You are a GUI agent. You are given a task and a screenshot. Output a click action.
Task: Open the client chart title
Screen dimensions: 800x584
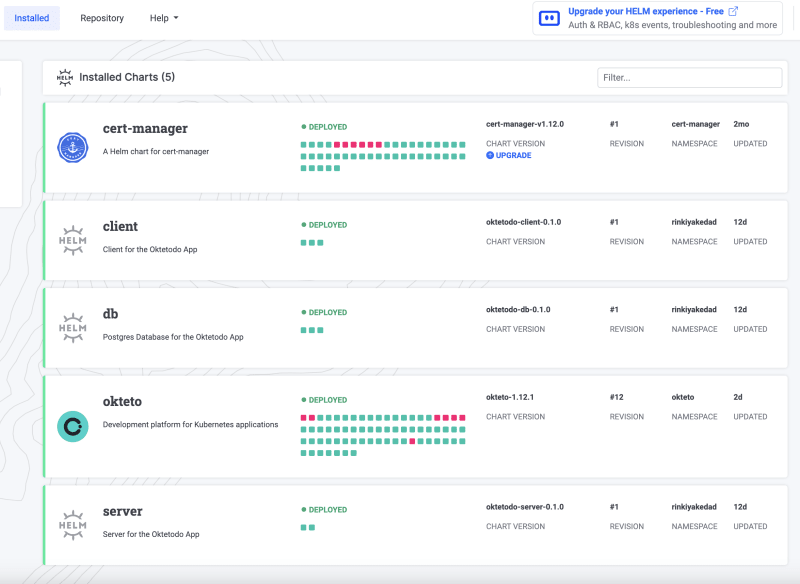coord(120,226)
